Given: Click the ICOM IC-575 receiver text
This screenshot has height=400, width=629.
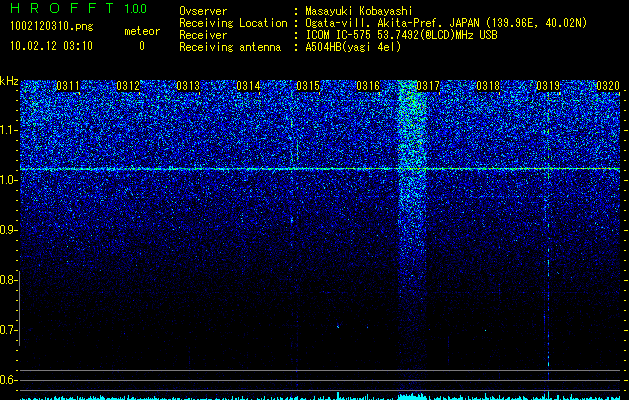Looking at the screenshot, I should point(401,35).
